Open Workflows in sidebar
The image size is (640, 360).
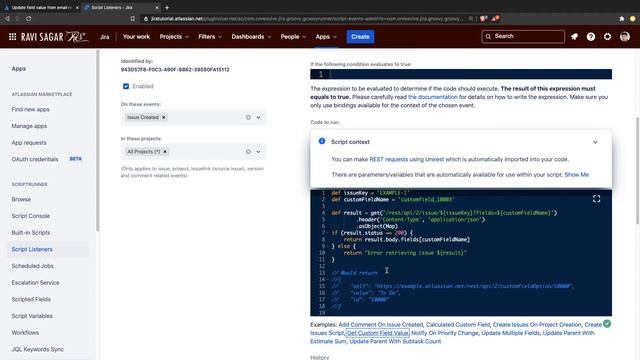(x=25, y=333)
